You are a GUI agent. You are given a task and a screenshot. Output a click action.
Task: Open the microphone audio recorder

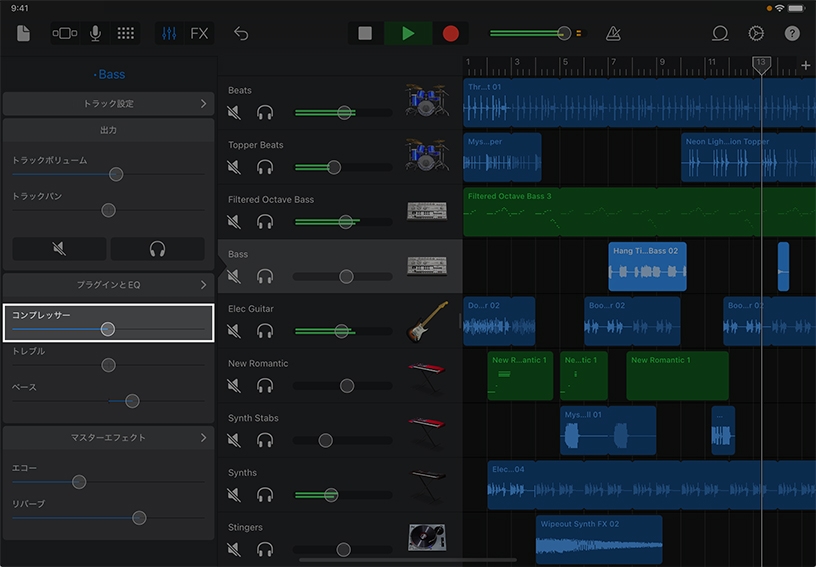[95, 33]
